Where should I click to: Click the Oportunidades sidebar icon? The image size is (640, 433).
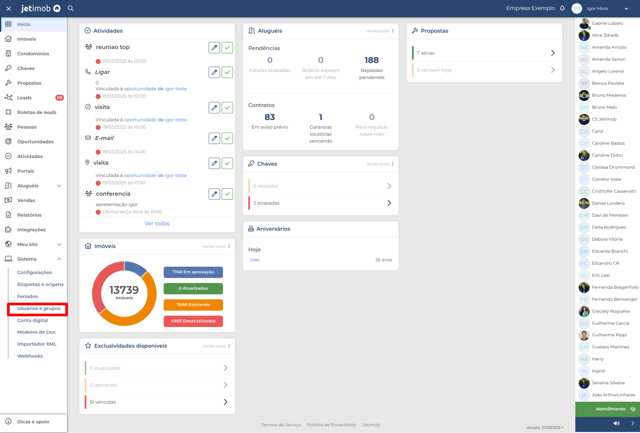pos(8,142)
